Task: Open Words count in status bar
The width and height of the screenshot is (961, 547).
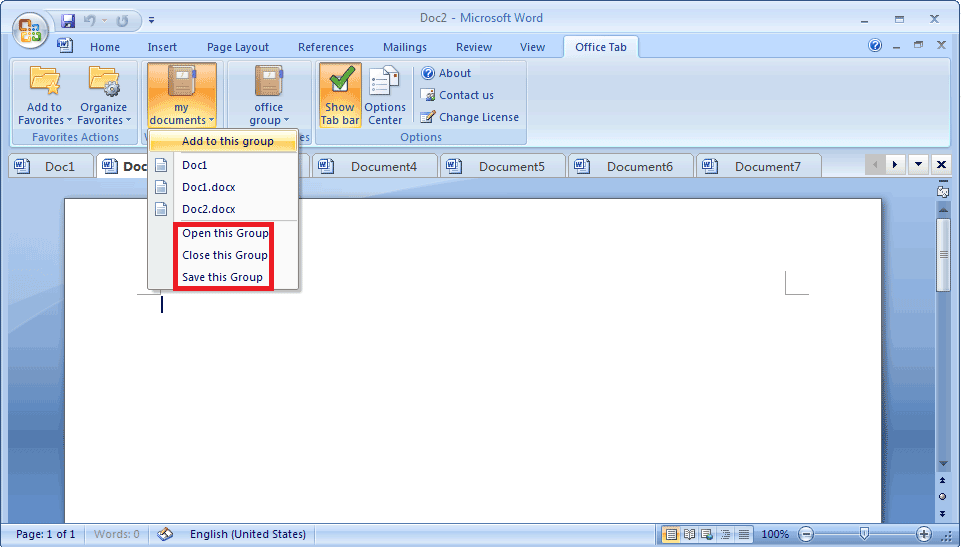Action: point(116,534)
